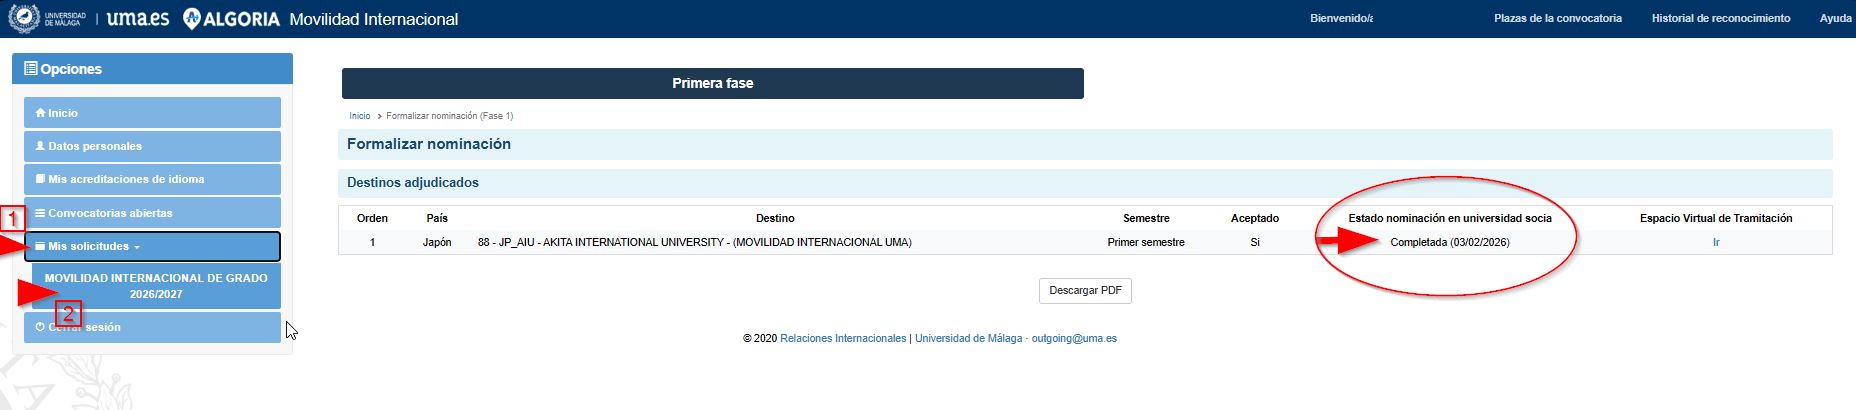Open Convocatorias abiertas in the sidebar

[x=152, y=213]
